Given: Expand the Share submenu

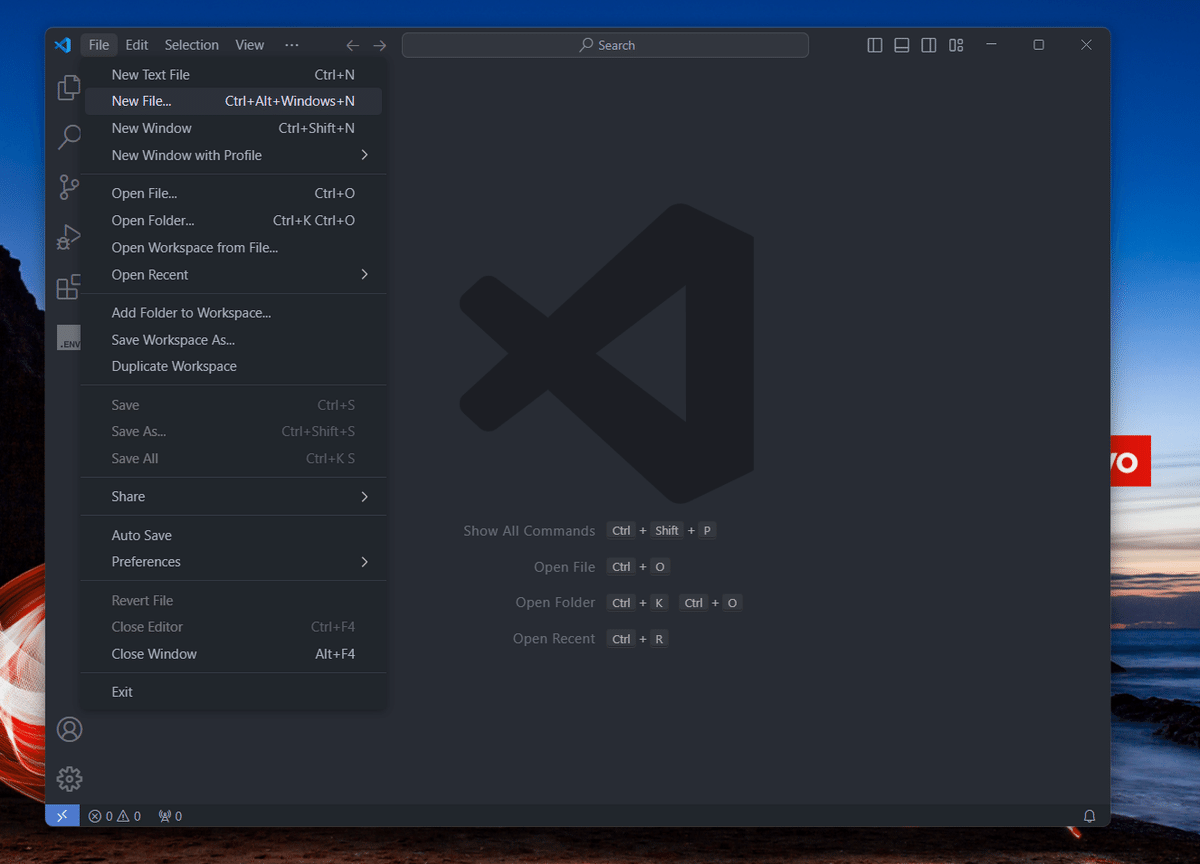Looking at the screenshot, I should (233, 497).
